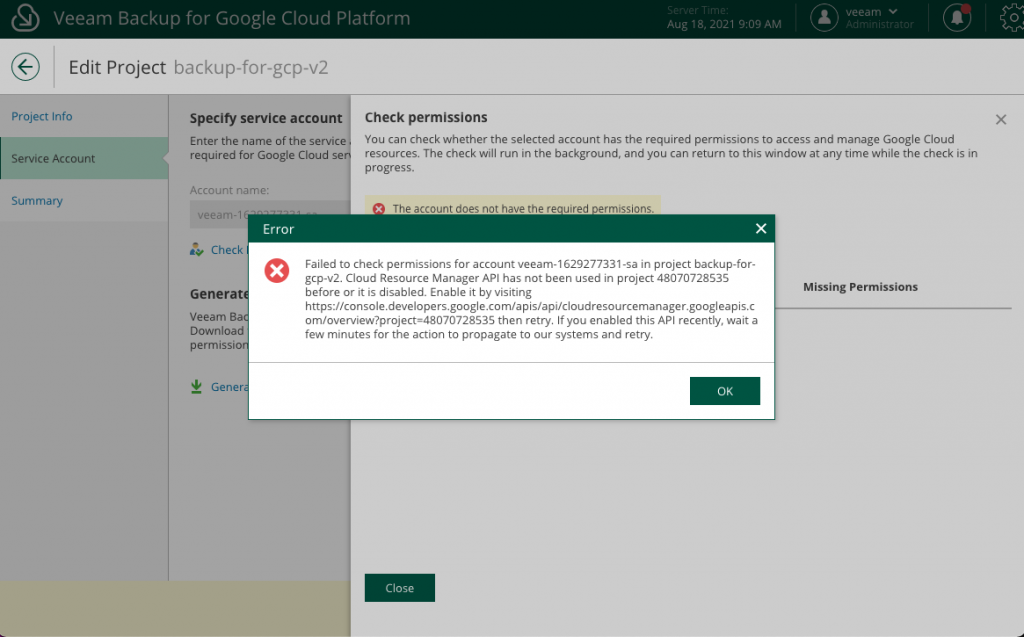Click the Veeam Backup for Google Cloud Platform title
This screenshot has height=637, width=1024.
pyautogui.click(x=232, y=18)
